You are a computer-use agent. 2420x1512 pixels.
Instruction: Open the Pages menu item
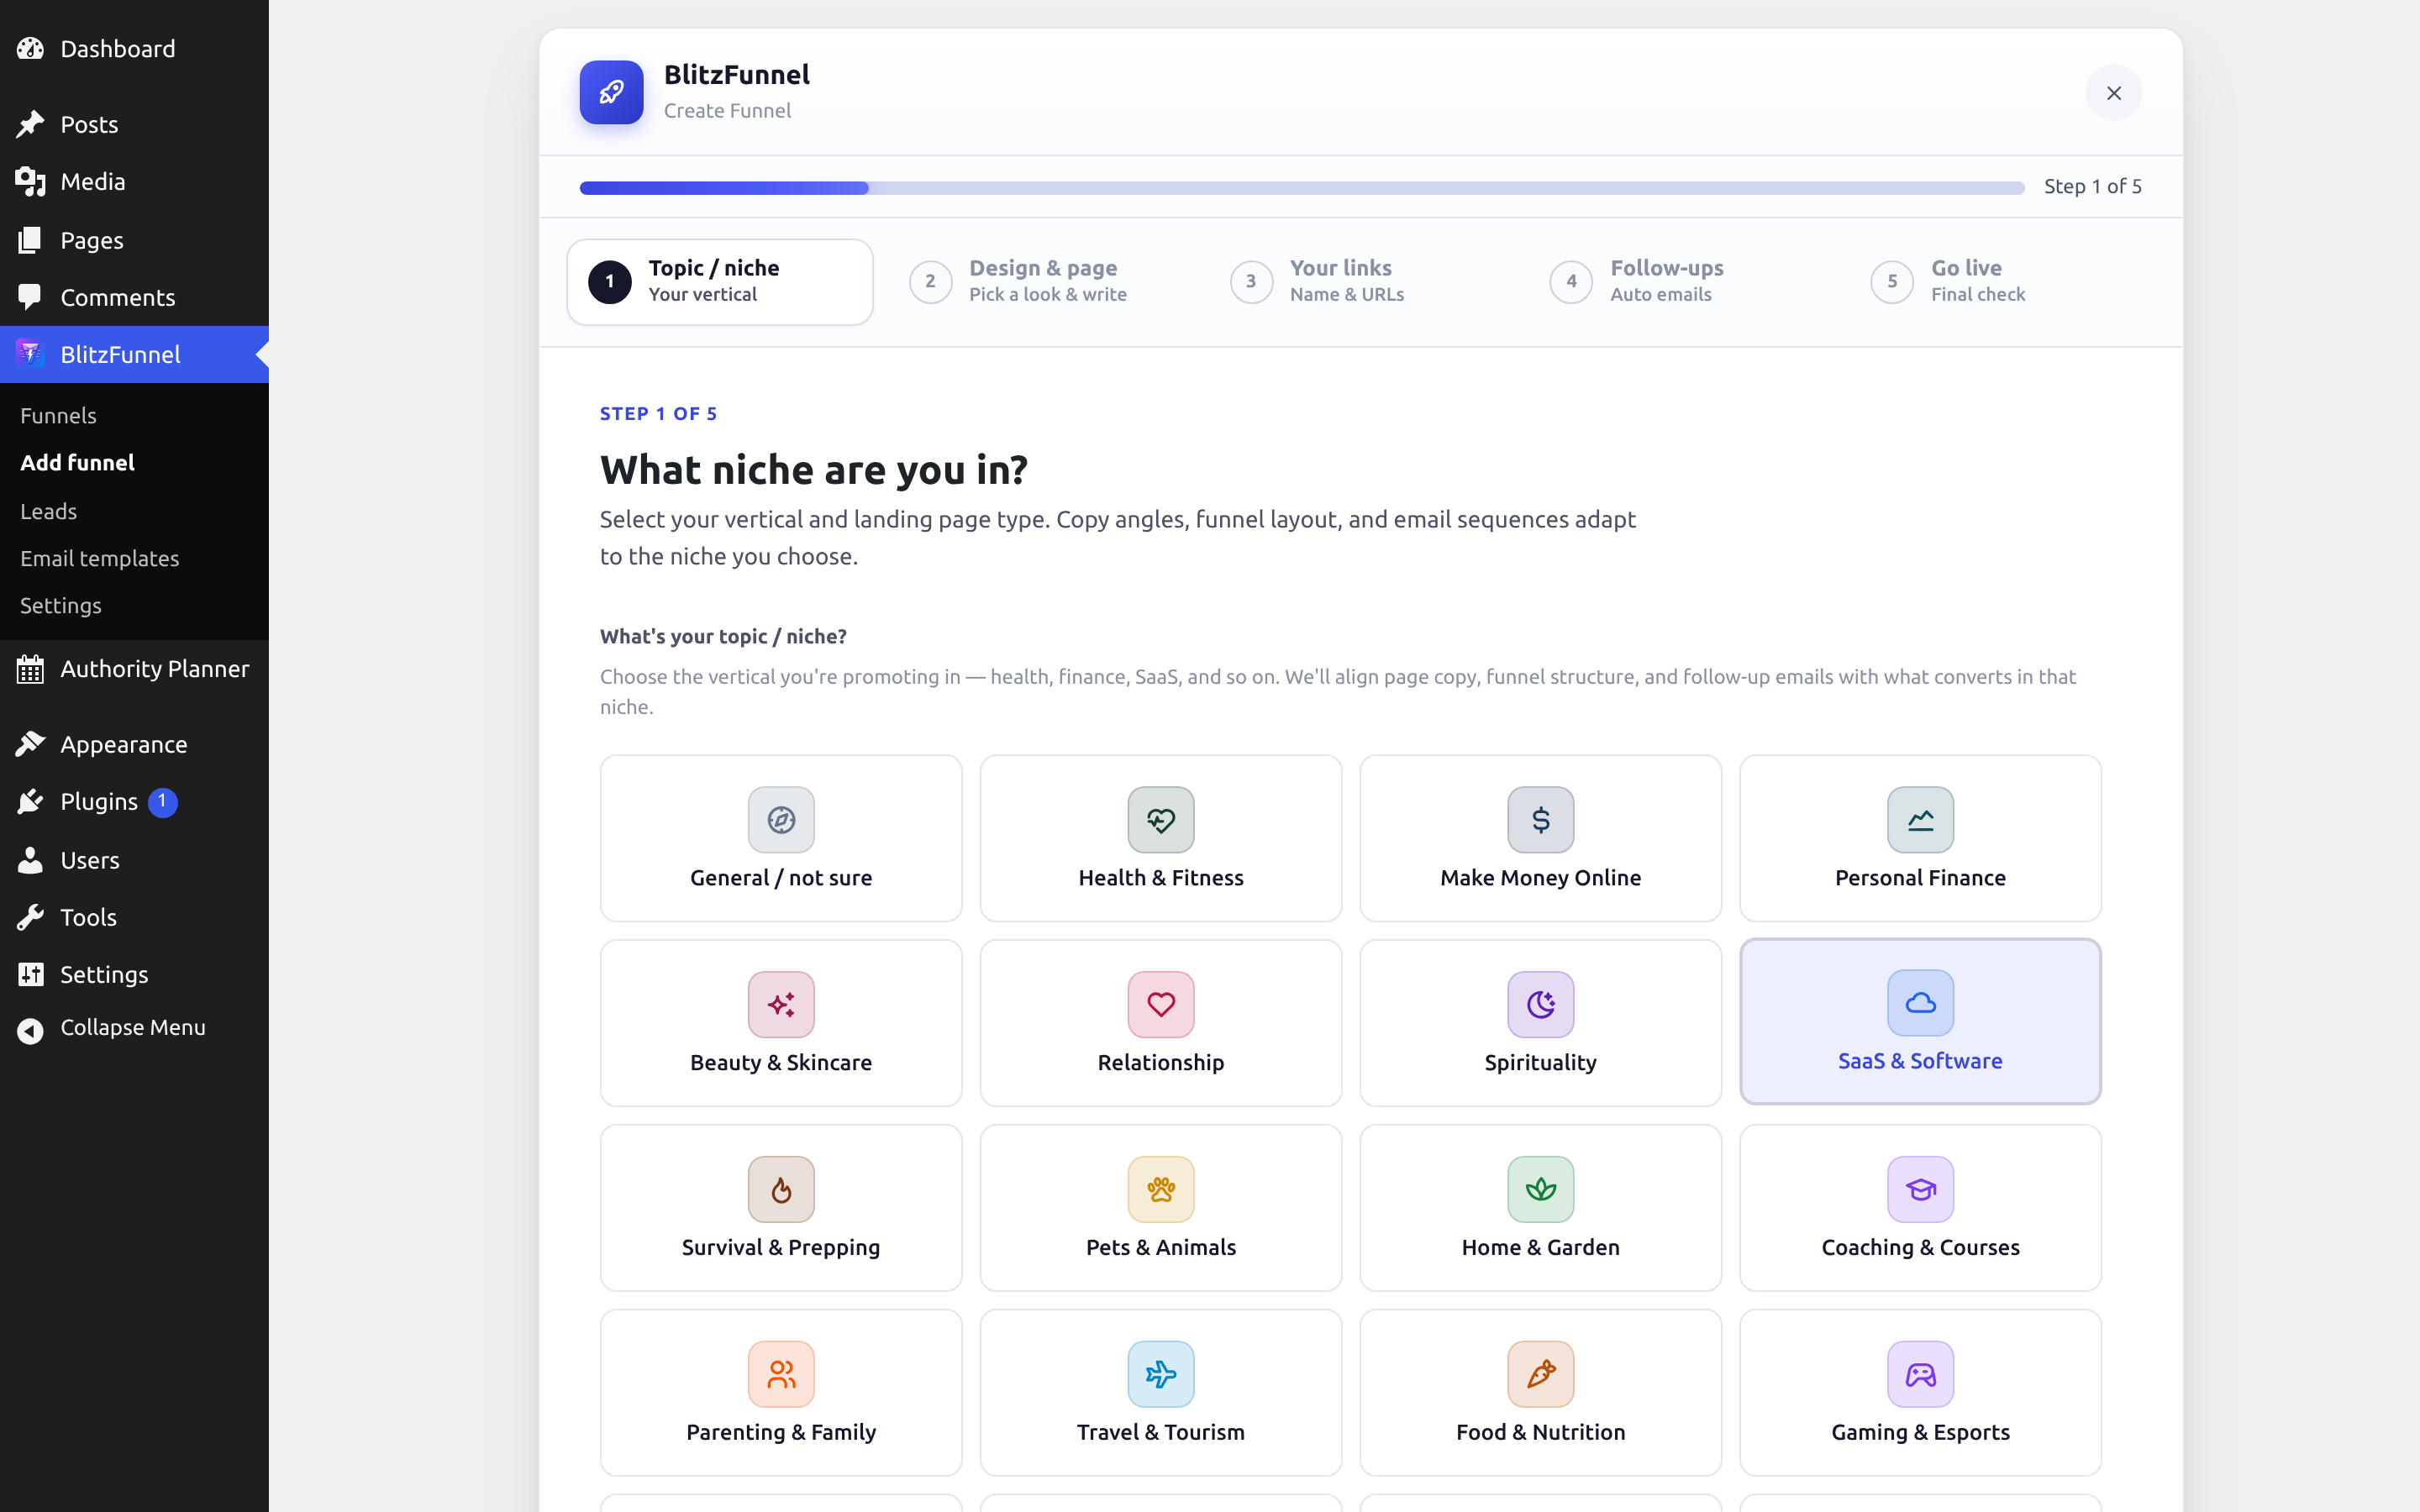click(134, 240)
